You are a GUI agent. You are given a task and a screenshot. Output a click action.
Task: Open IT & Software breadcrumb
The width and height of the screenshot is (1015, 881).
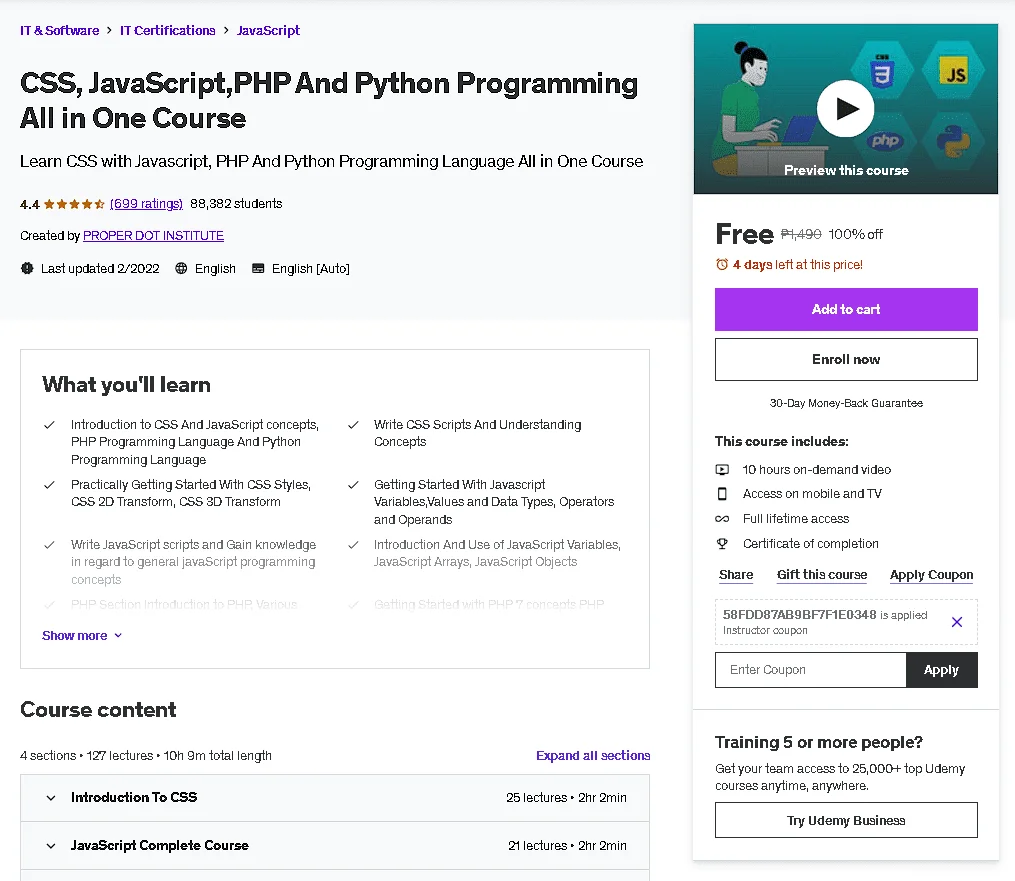60,30
